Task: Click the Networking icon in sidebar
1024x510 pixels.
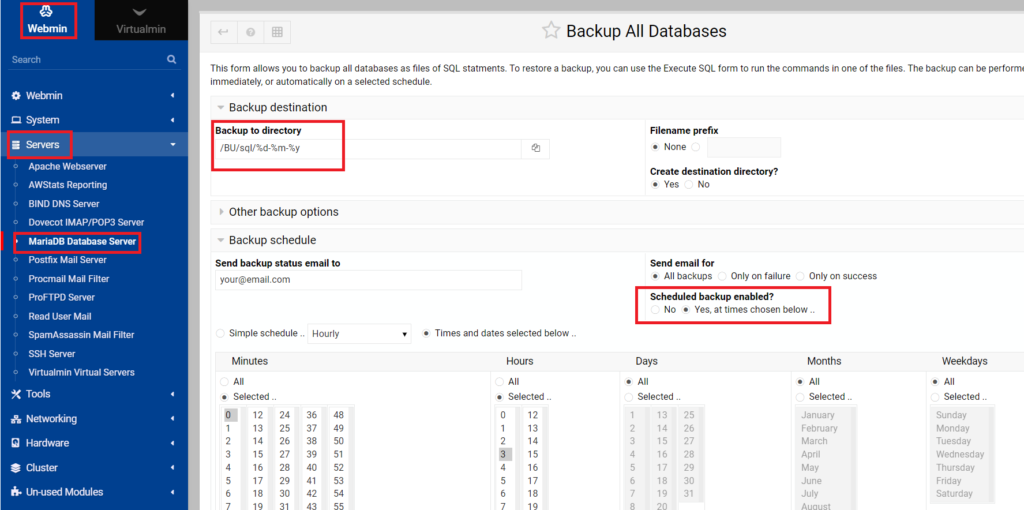Action: pyautogui.click(x=16, y=419)
